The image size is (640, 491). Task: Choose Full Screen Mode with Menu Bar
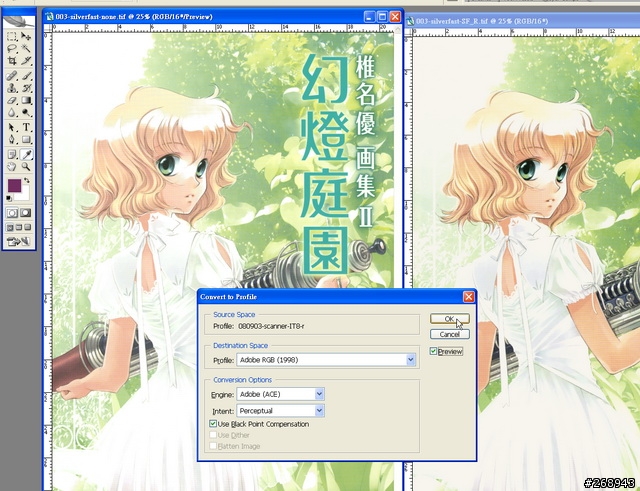click(x=19, y=227)
